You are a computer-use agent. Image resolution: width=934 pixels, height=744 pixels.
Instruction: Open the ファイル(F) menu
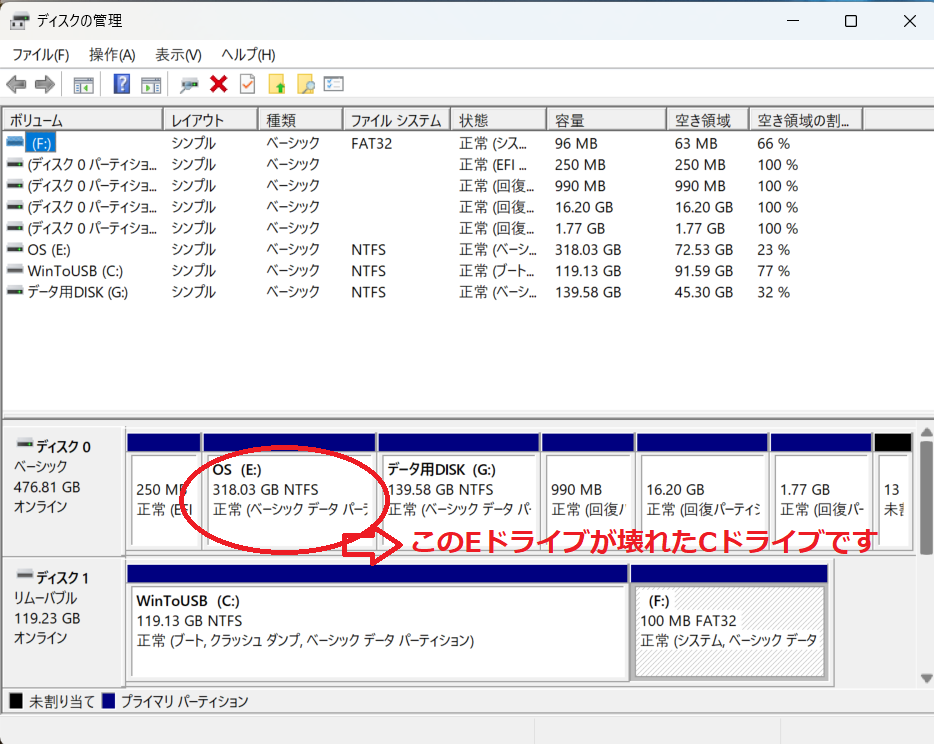pos(40,55)
